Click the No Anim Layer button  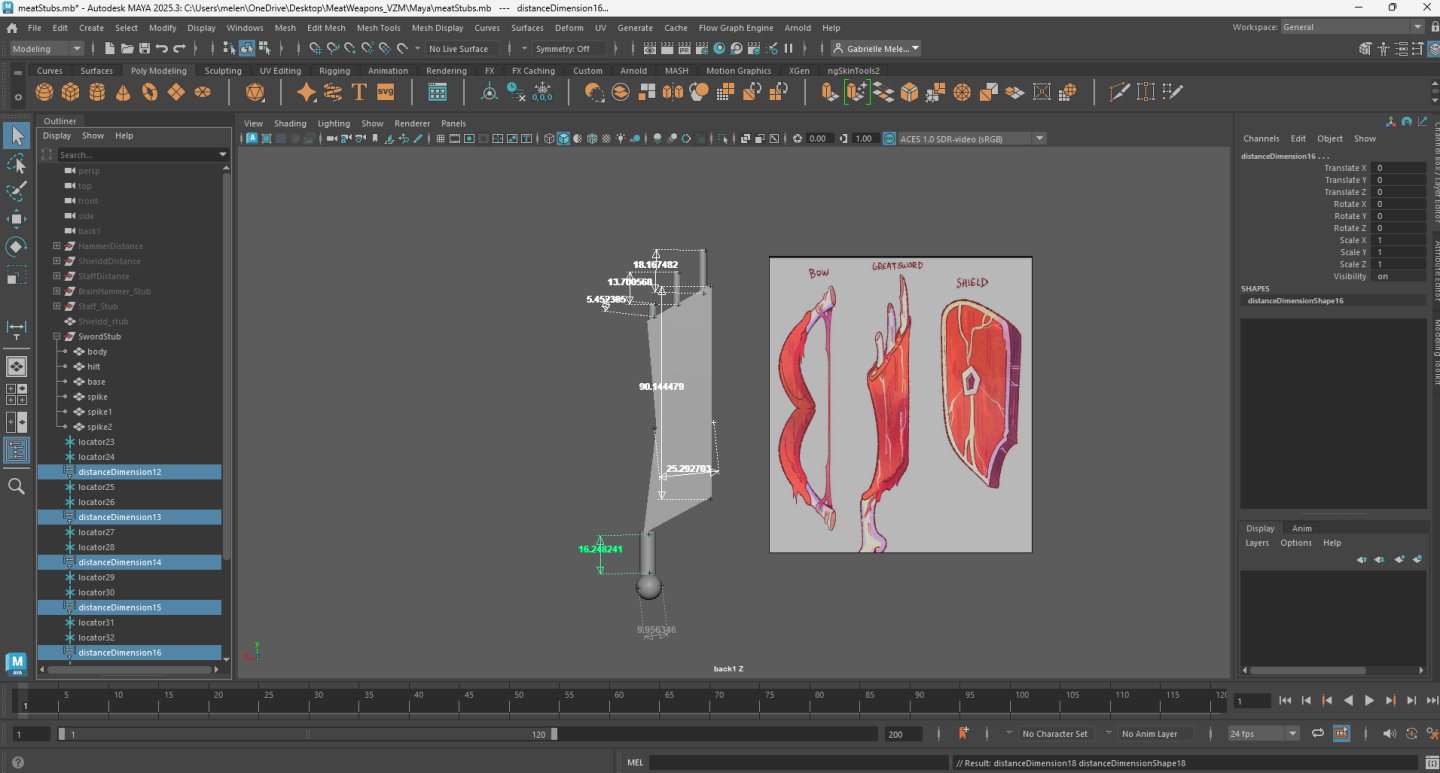click(1149, 733)
